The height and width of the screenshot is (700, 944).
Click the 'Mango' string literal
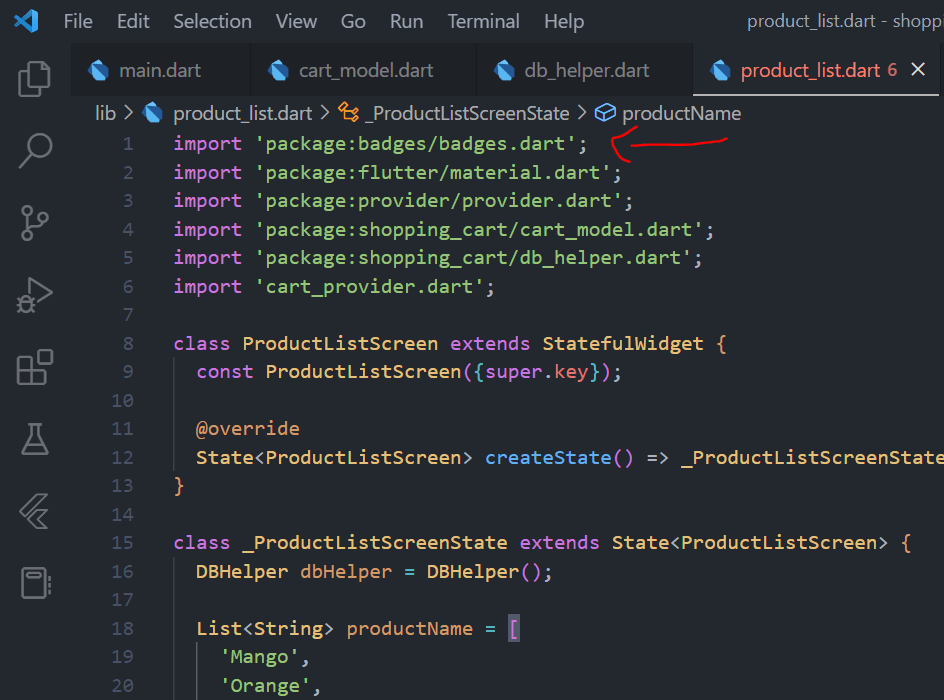(x=259, y=657)
